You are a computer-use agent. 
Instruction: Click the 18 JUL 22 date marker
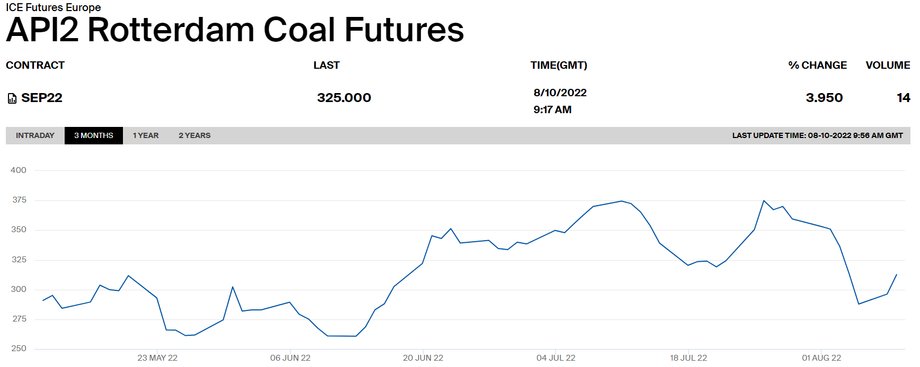click(688, 358)
